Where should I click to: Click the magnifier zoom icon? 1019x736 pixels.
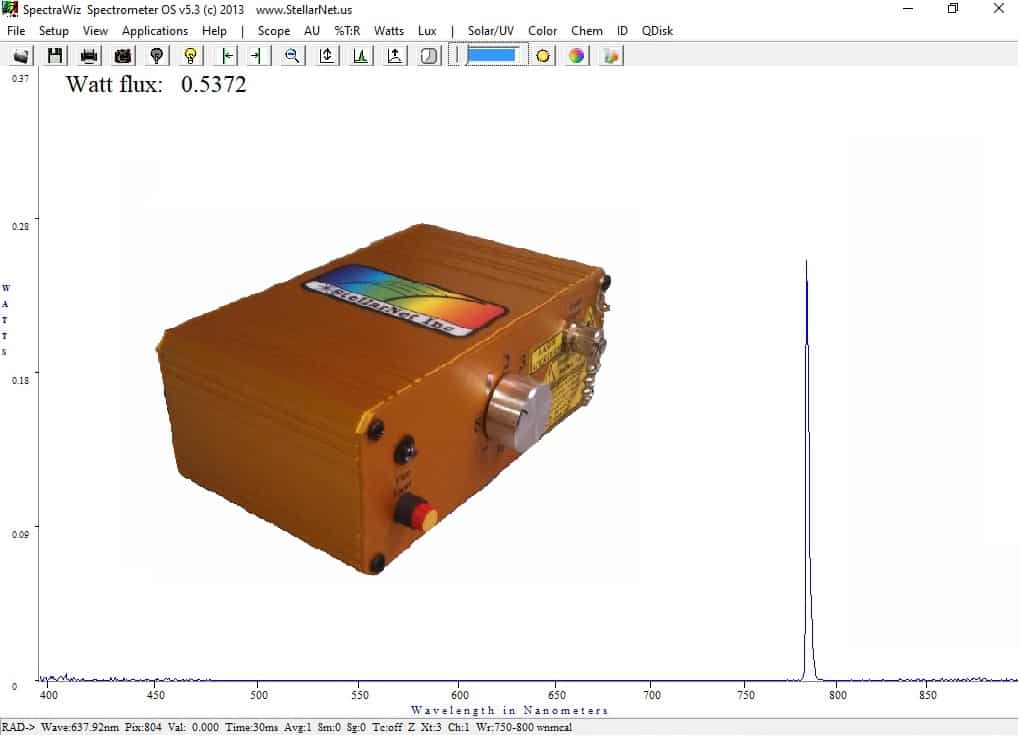(x=292, y=56)
